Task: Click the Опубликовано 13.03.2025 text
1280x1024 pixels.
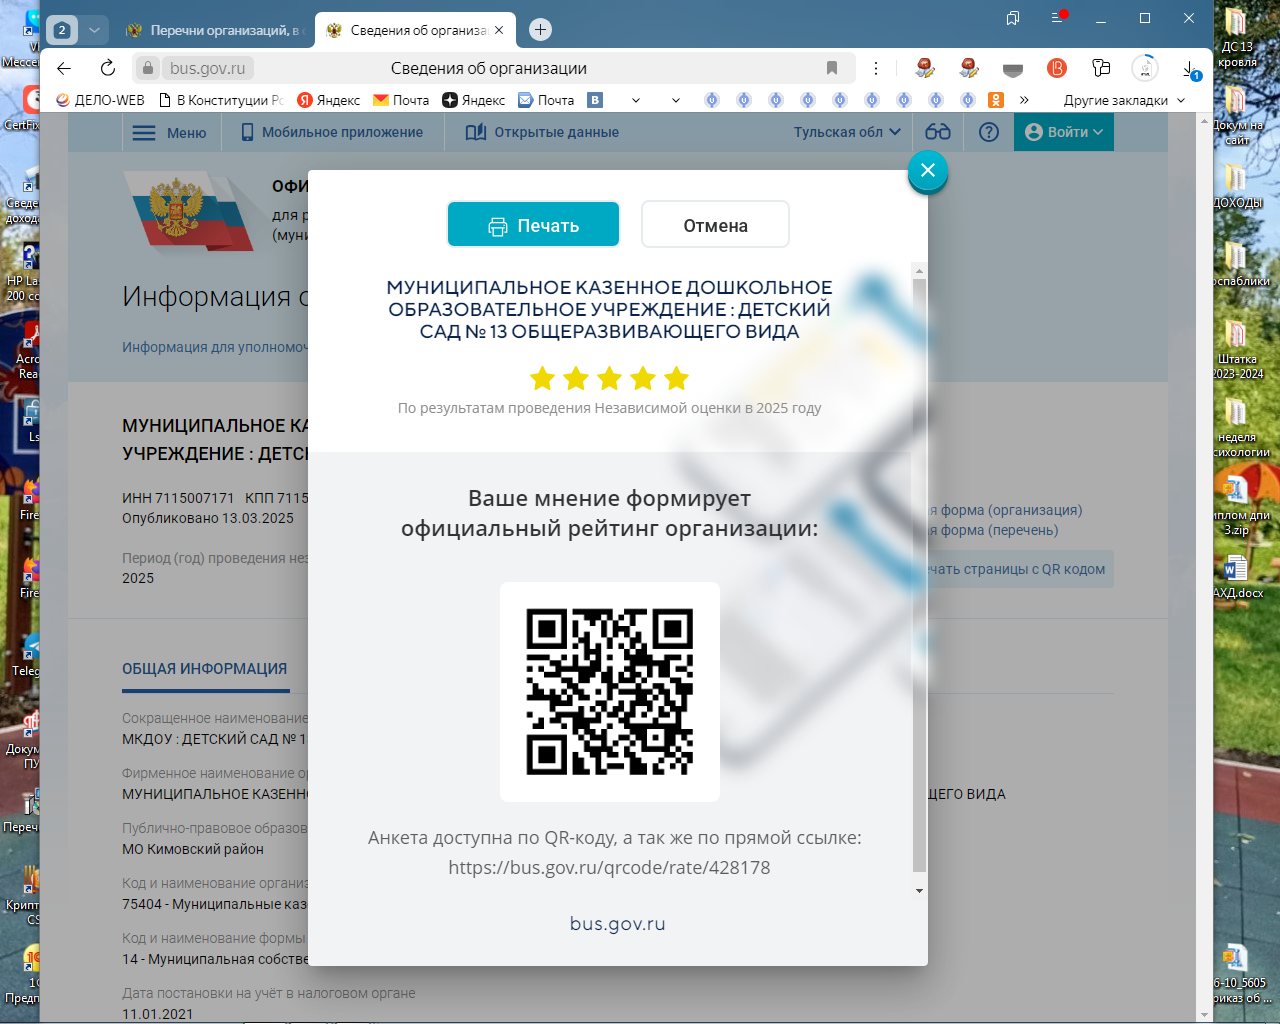Action: click(208, 518)
